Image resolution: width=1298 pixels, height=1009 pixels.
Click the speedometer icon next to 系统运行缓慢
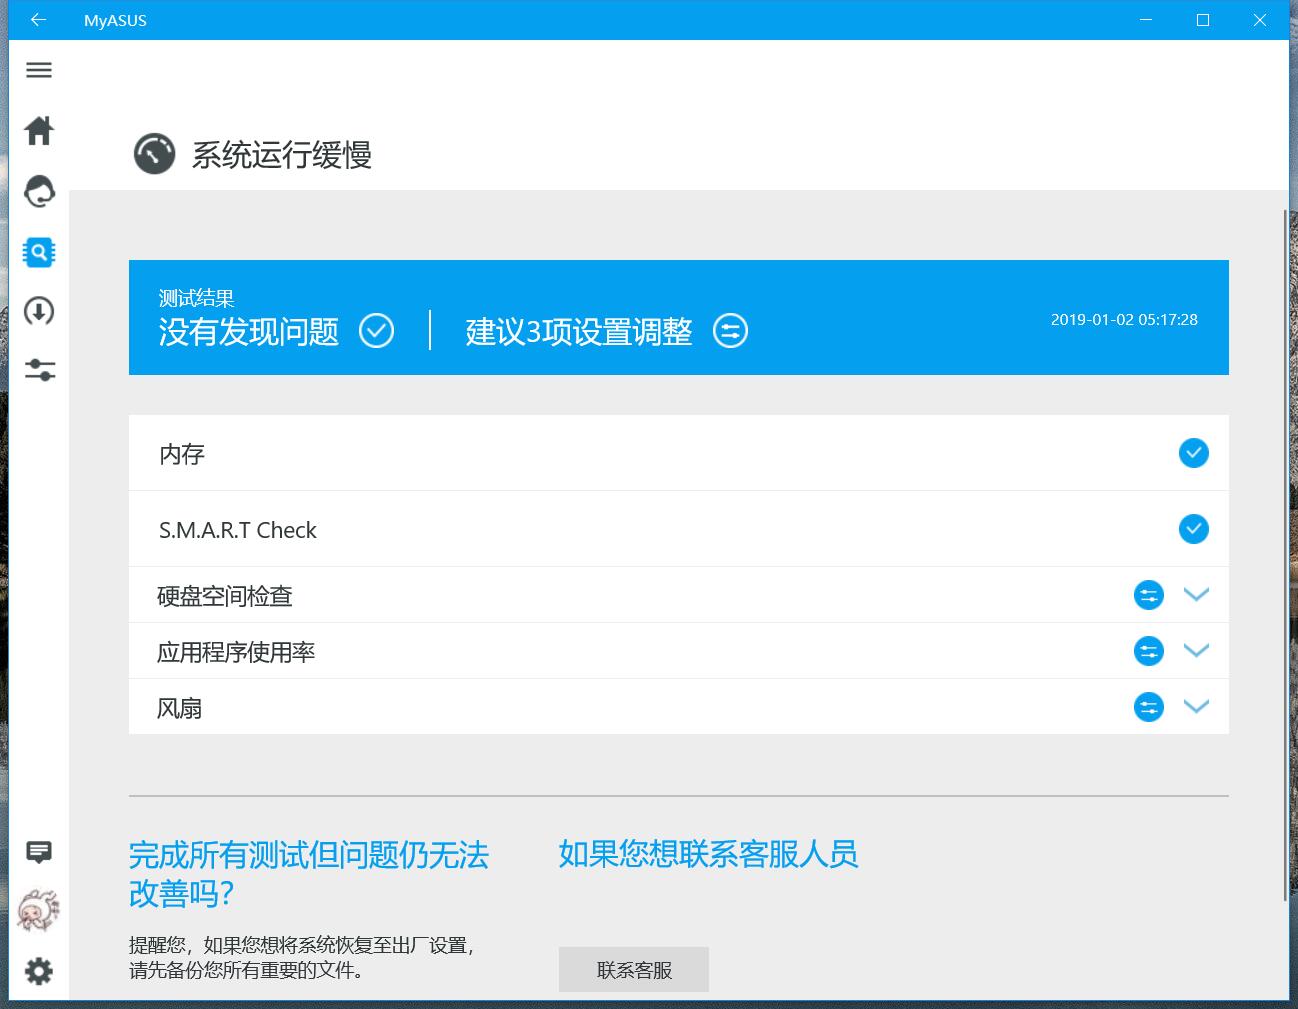click(154, 153)
